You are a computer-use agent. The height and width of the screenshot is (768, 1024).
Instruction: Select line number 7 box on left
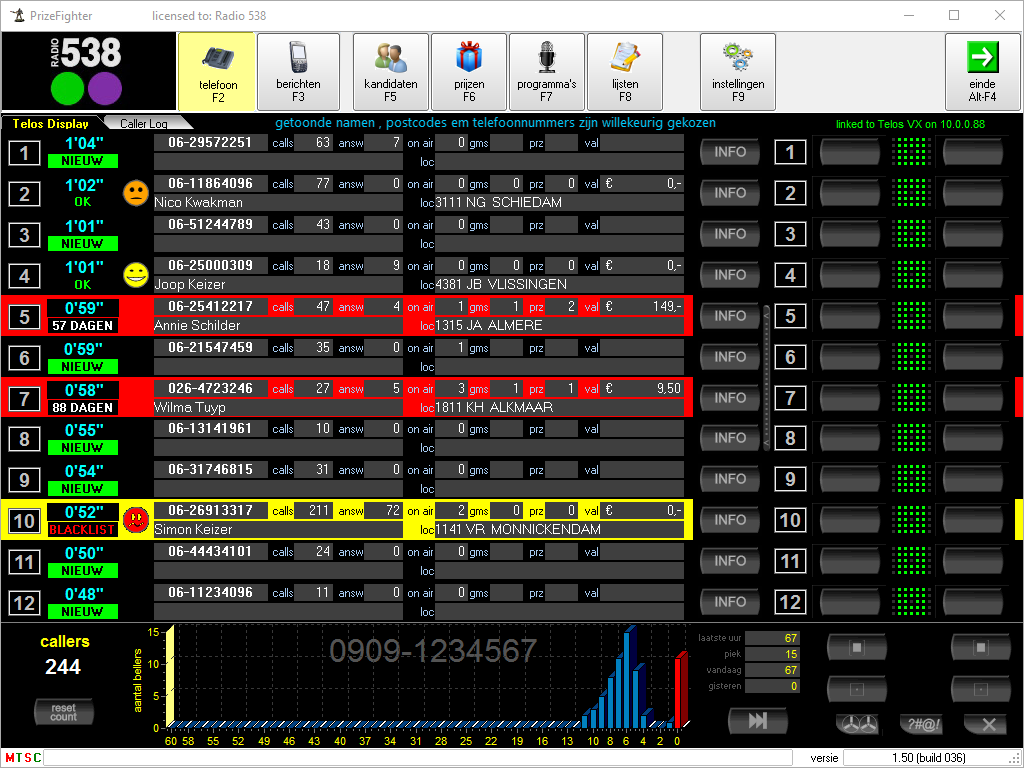coord(25,398)
